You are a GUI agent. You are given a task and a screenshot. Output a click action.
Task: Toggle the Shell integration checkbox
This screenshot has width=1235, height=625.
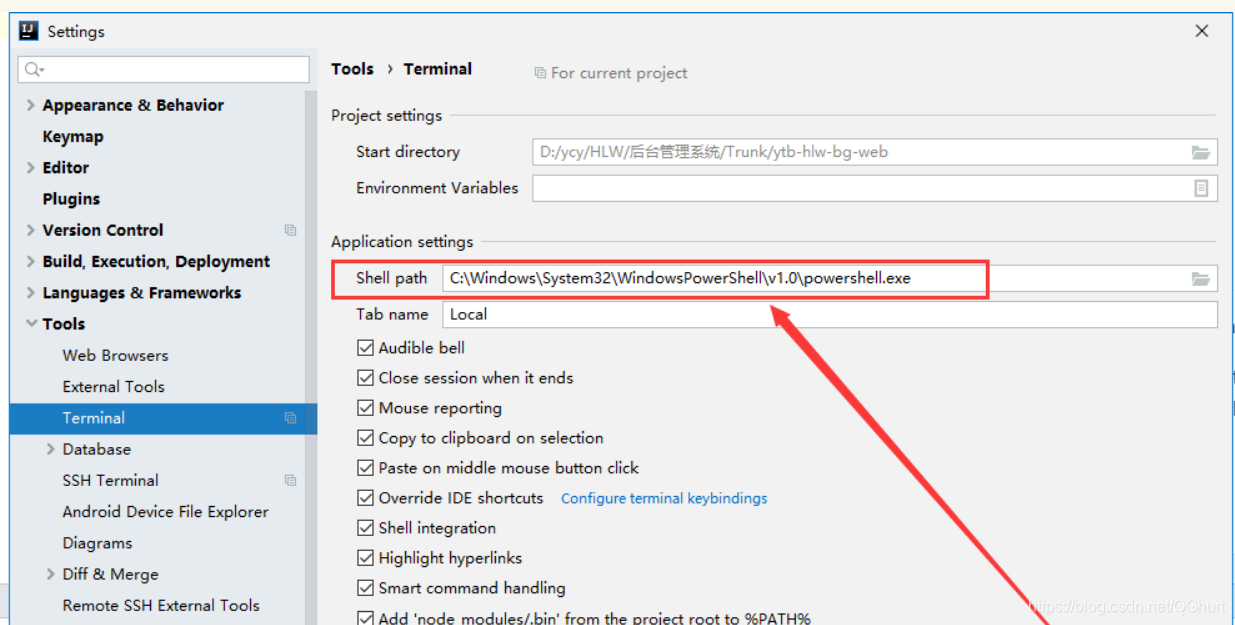(365, 528)
